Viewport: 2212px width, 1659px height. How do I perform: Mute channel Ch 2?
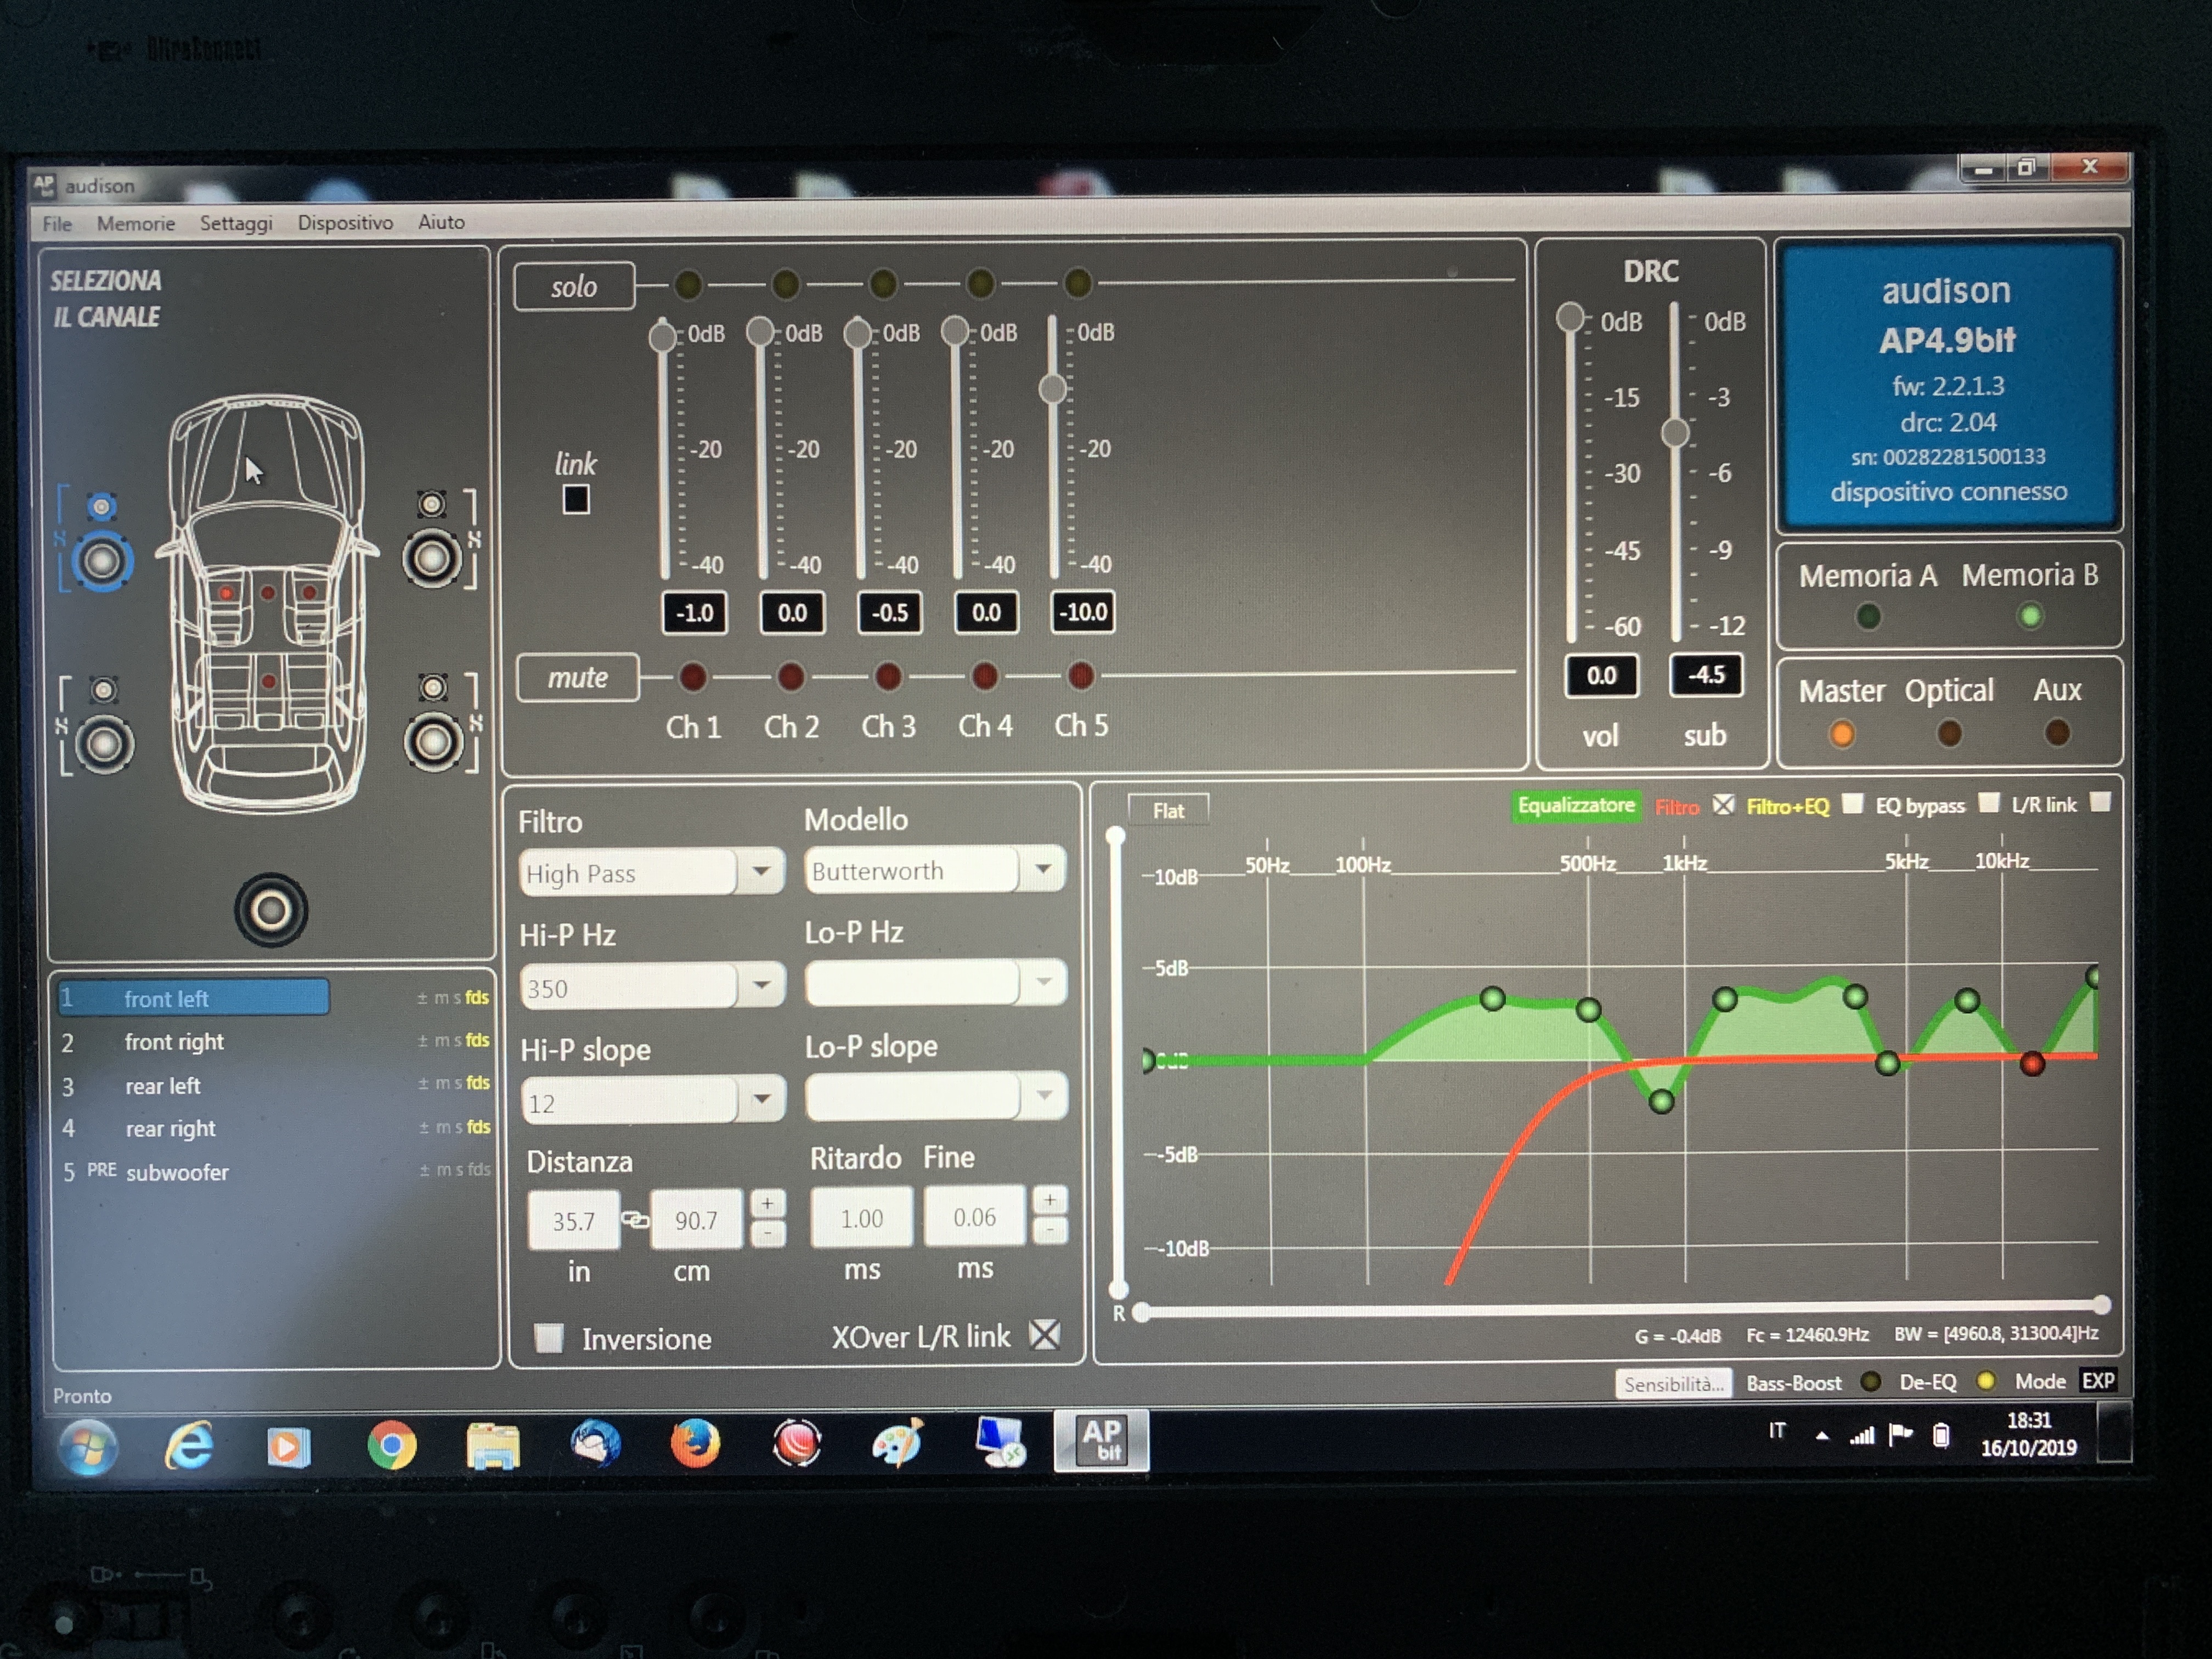[790, 677]
